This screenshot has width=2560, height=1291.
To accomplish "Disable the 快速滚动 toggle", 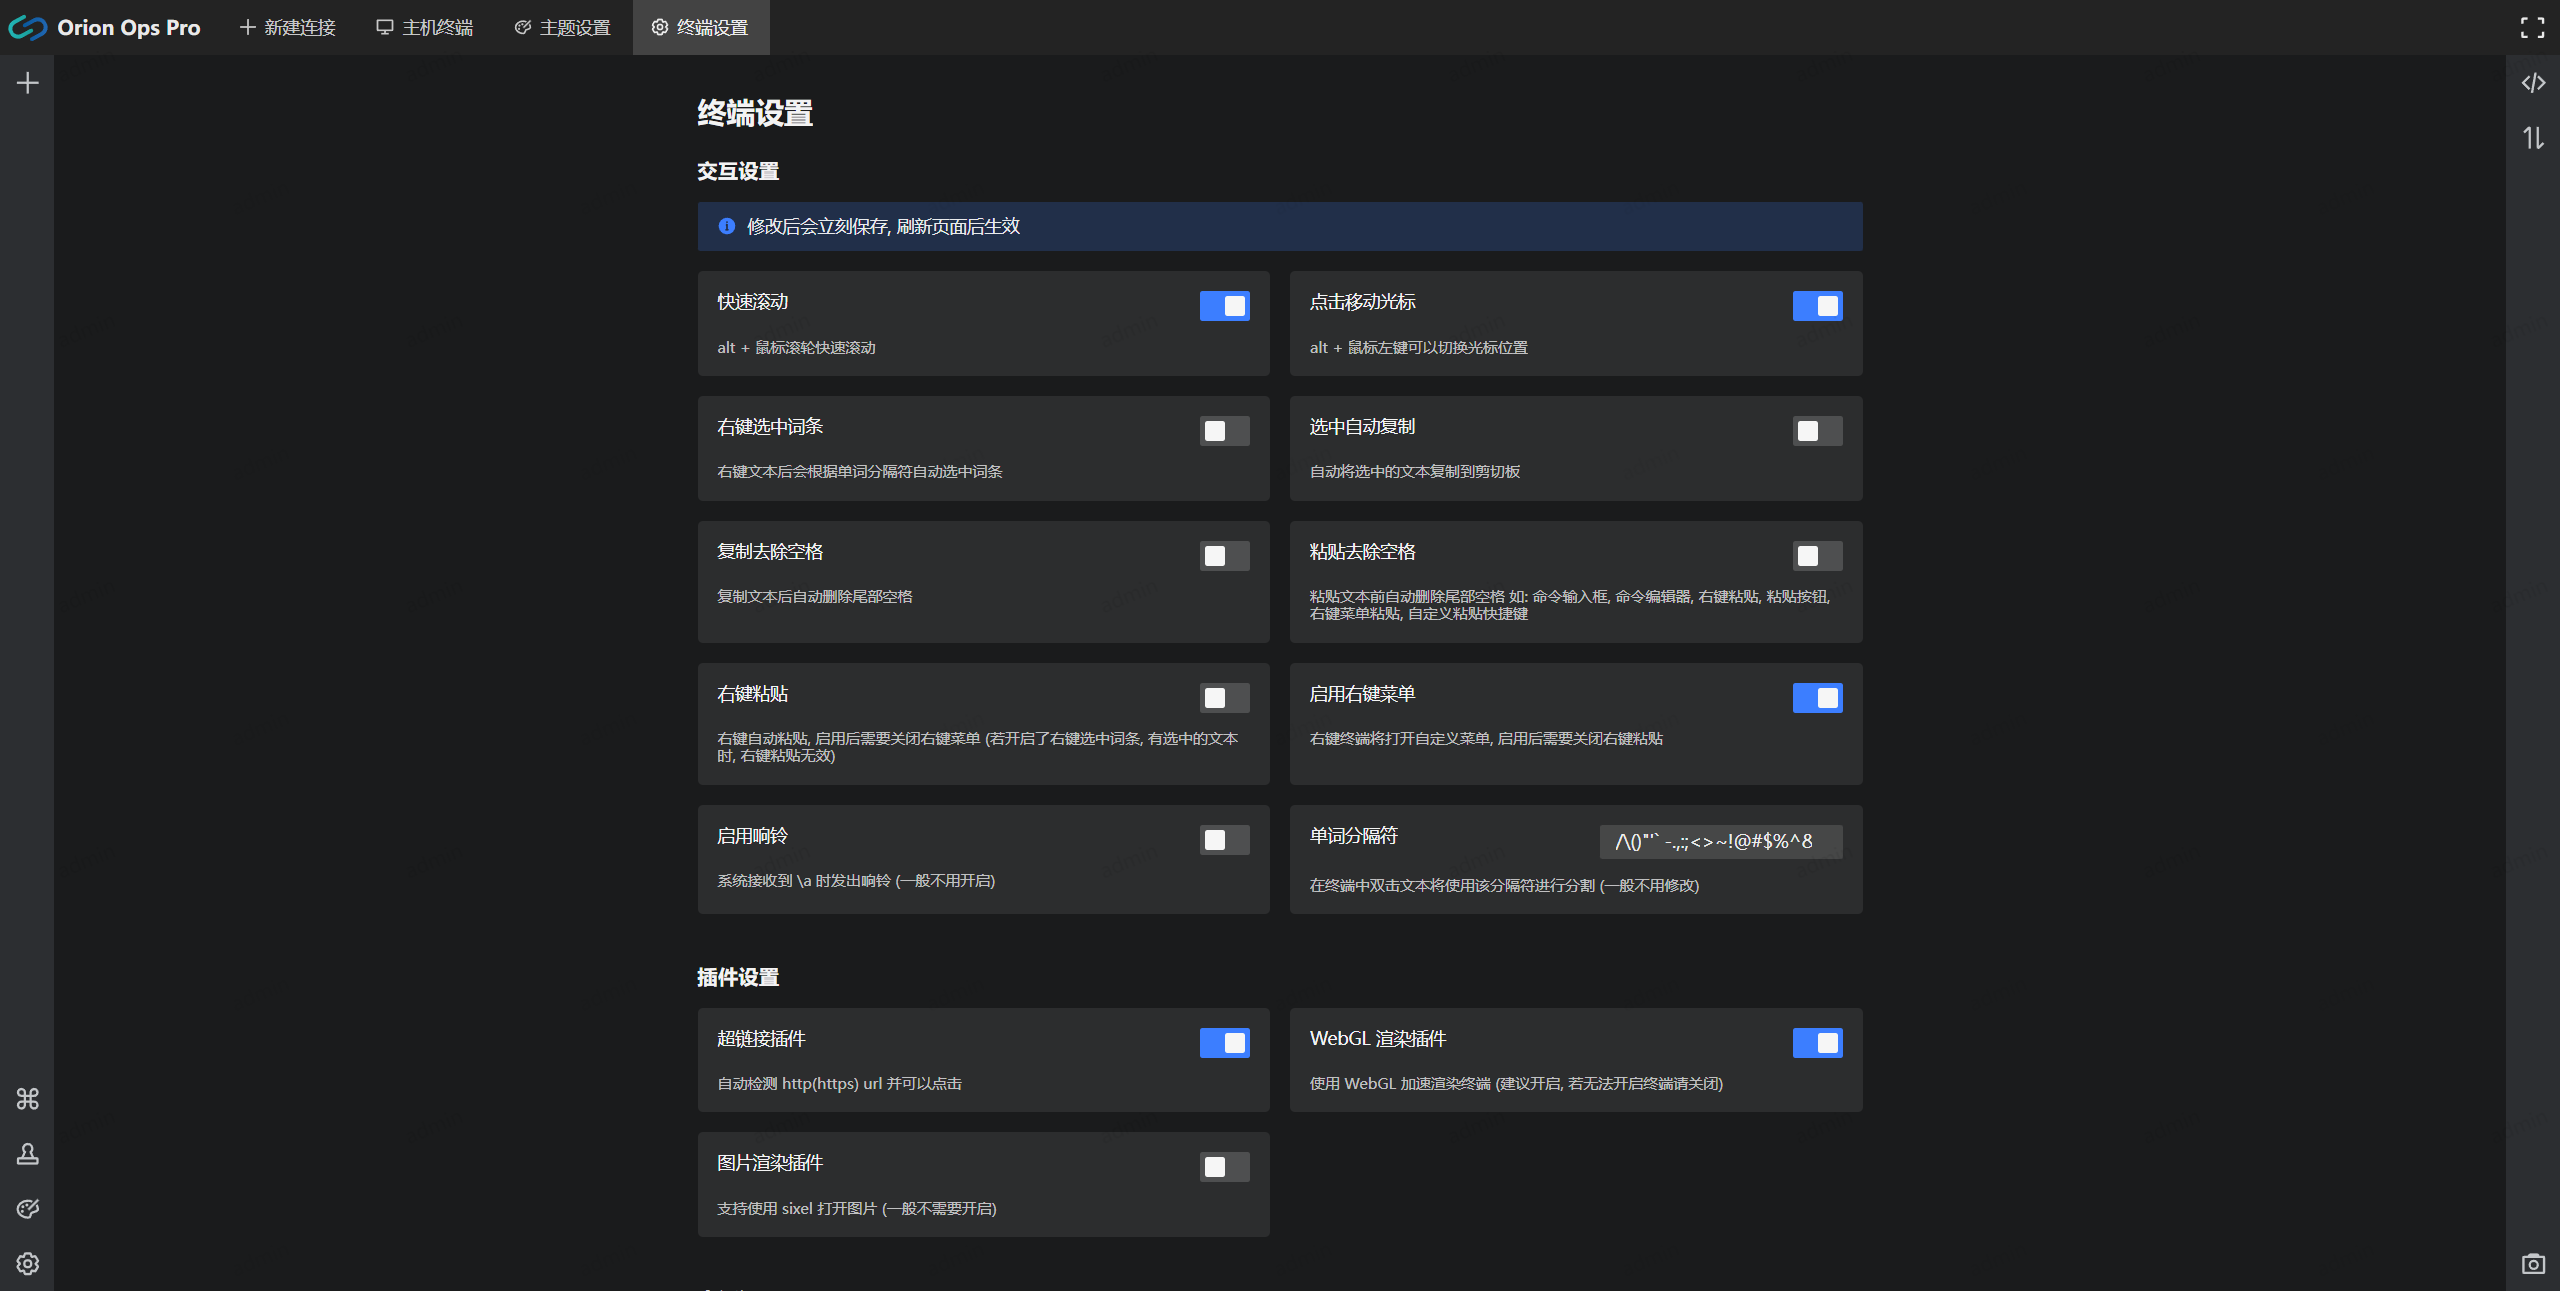I will pos(1224,306).
